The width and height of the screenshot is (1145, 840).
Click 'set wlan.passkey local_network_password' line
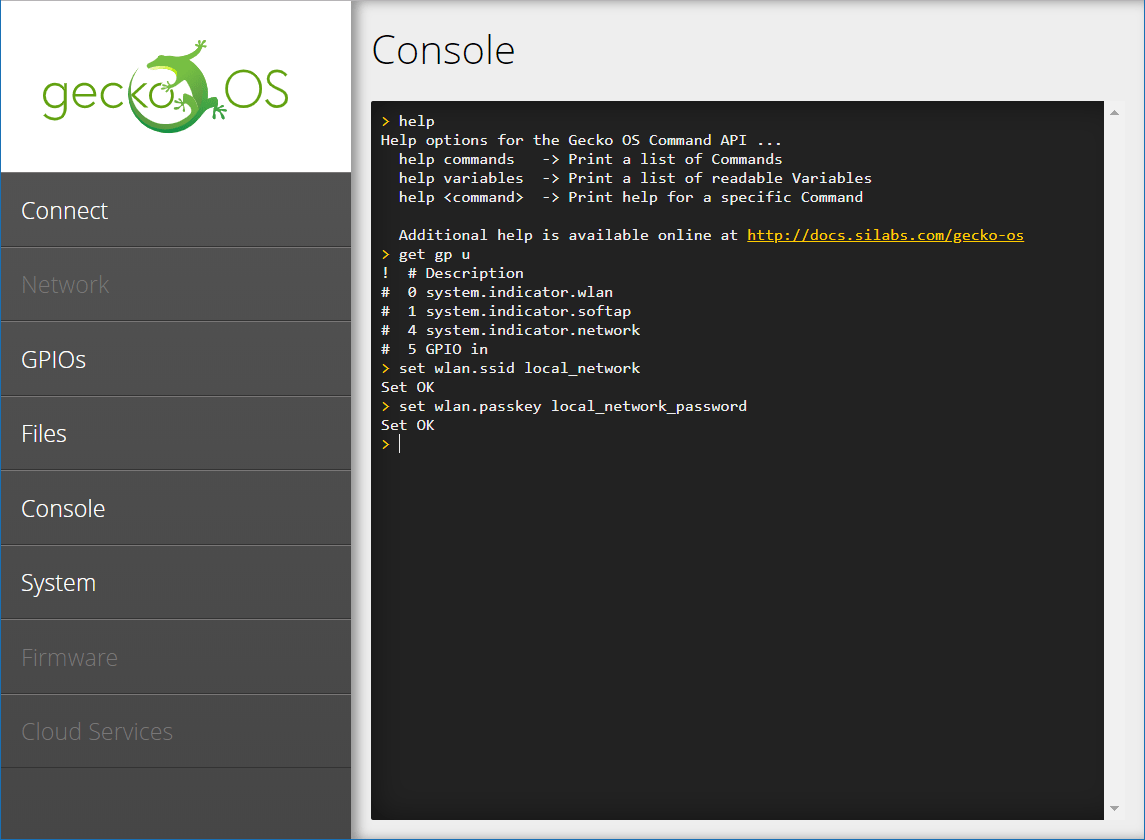[564, 406]
